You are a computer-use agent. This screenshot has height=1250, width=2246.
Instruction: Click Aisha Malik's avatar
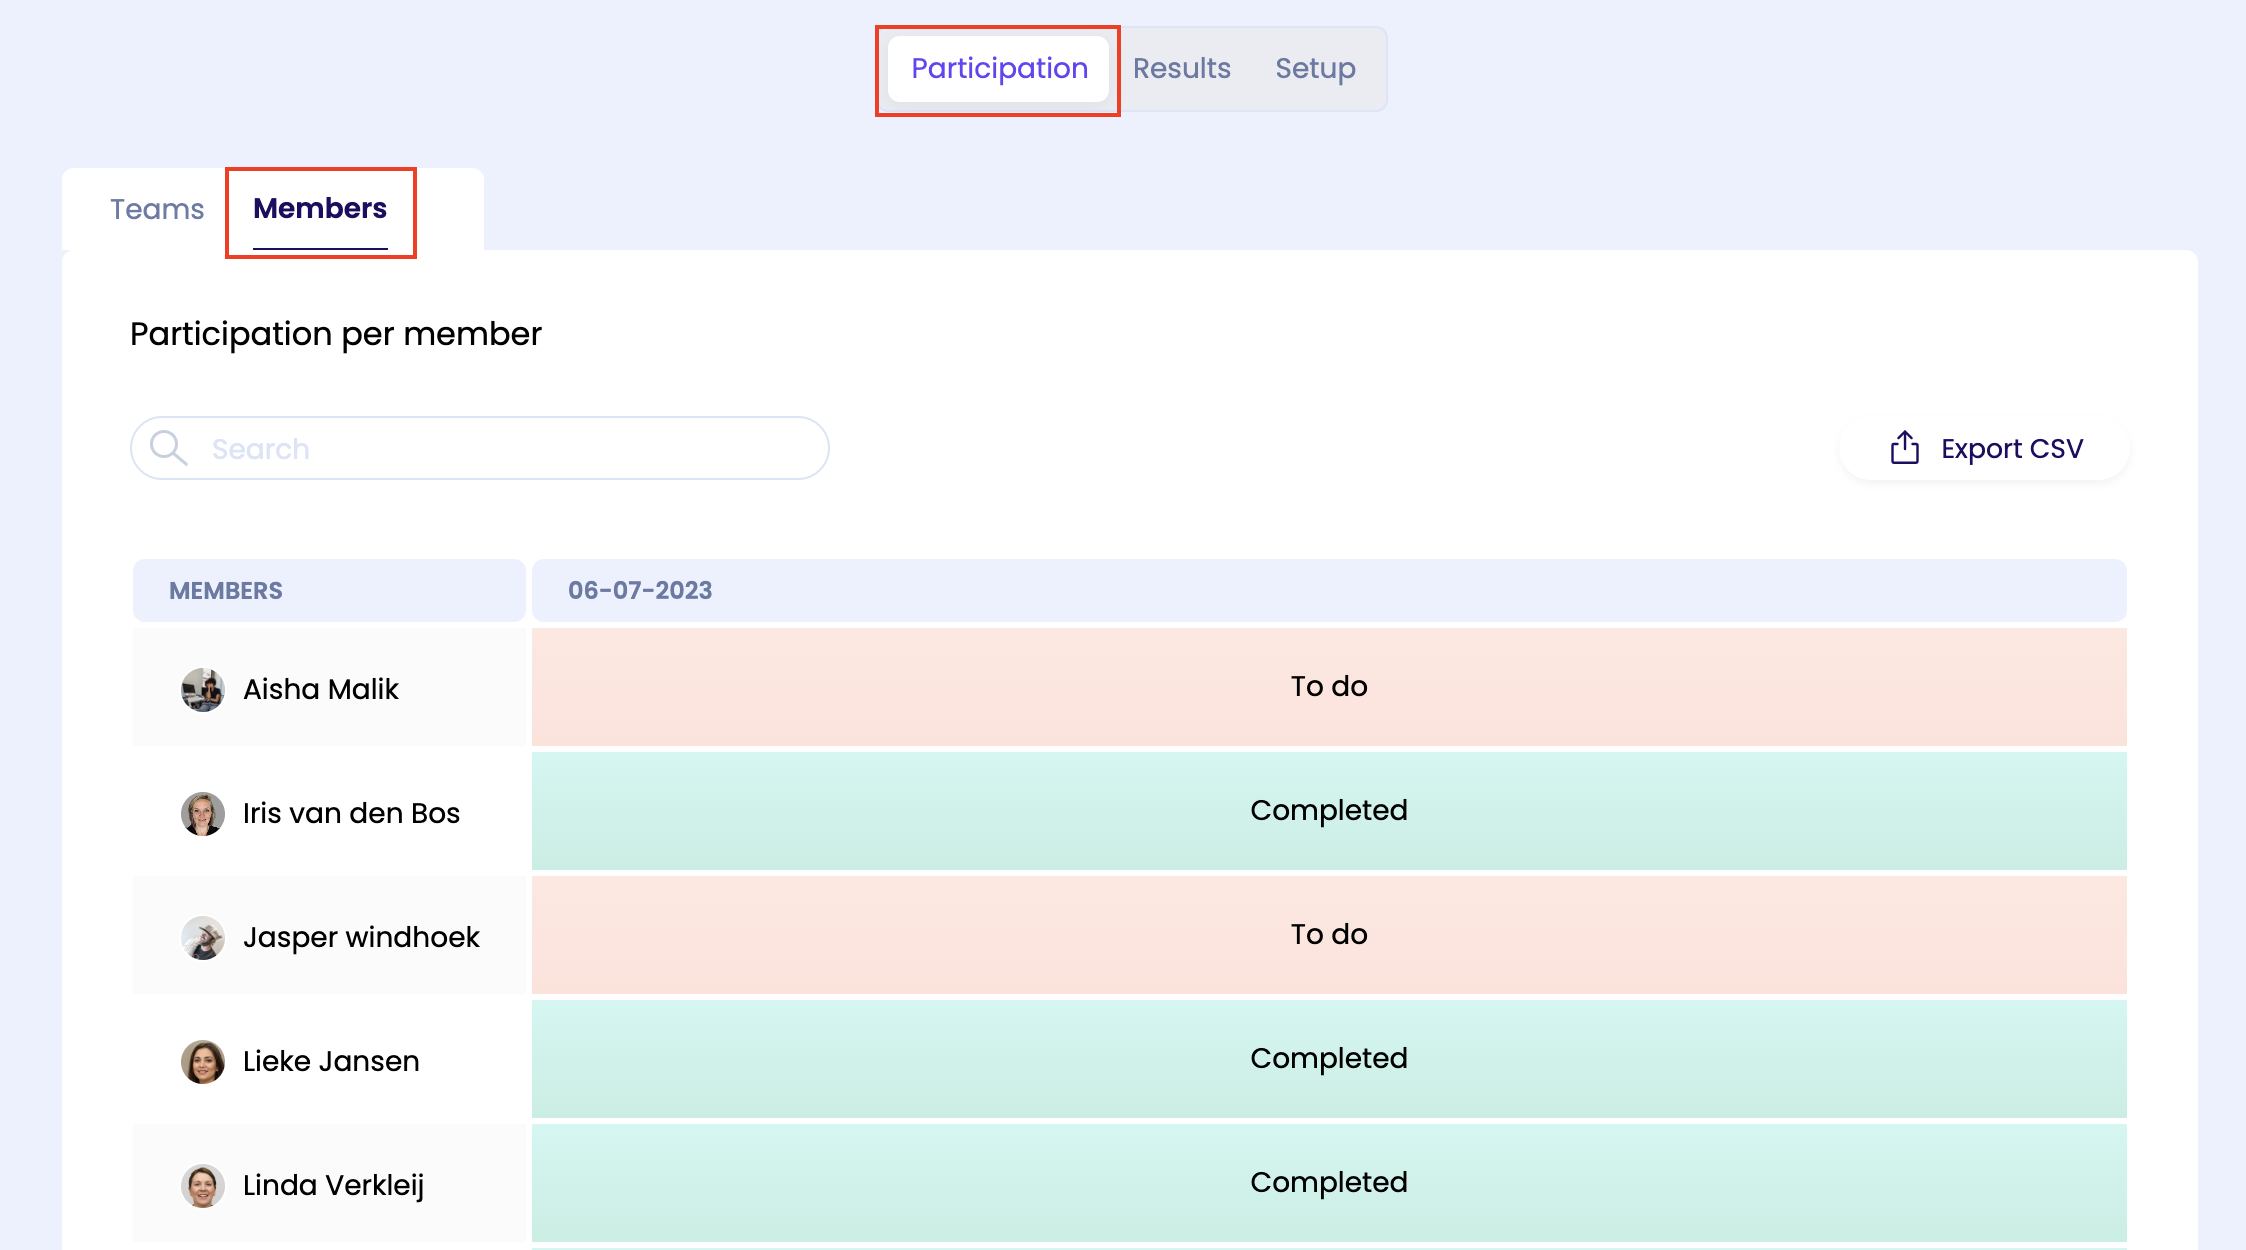point(202,689)
